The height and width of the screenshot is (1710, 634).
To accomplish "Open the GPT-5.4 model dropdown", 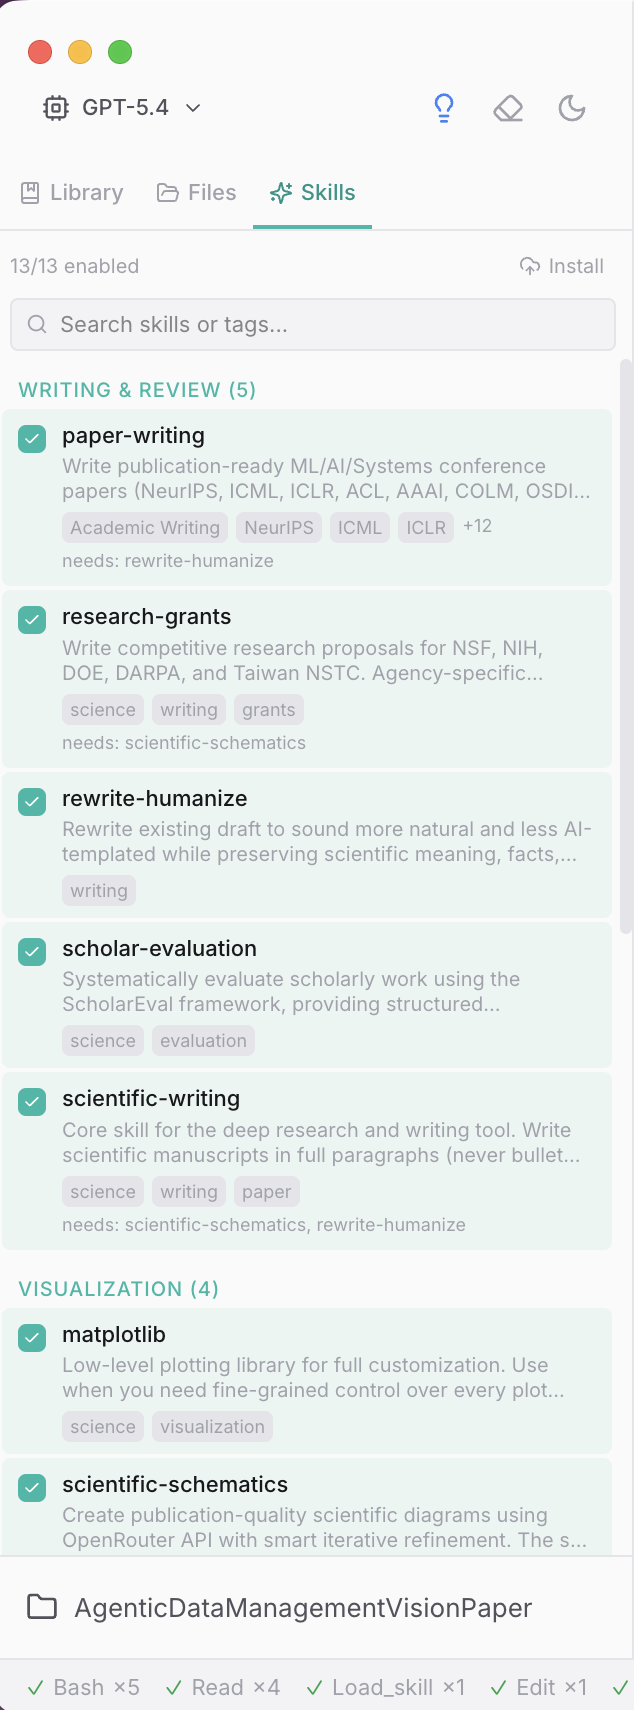I will pos(193,108).
